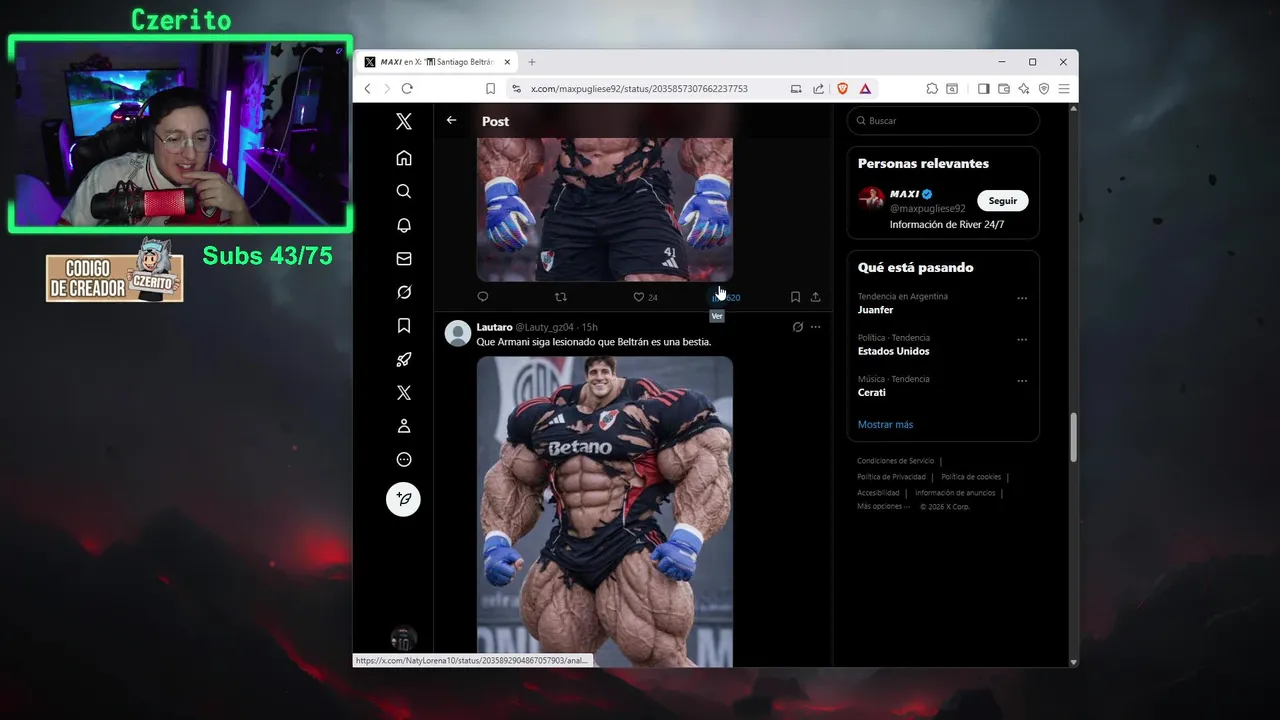
Task: Go to Home in X sidebar
Action: point(404,158)
